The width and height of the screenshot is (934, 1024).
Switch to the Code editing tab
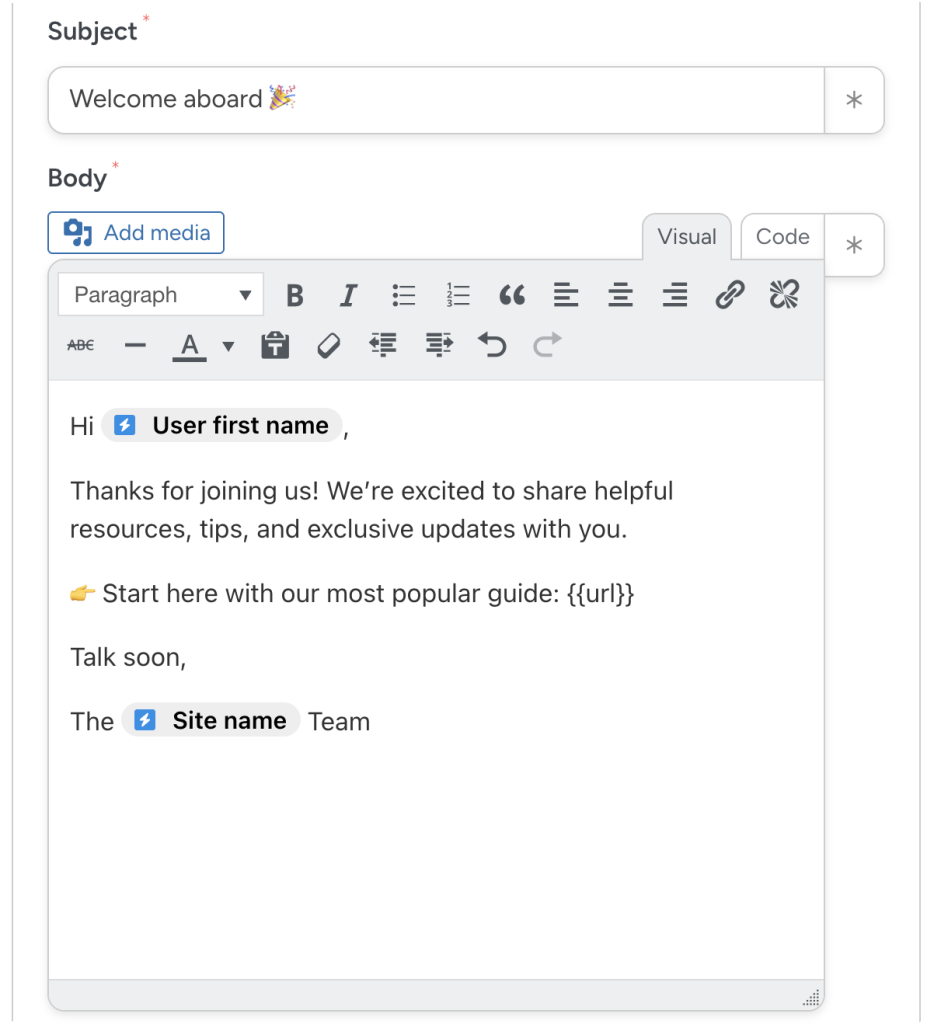781,237
